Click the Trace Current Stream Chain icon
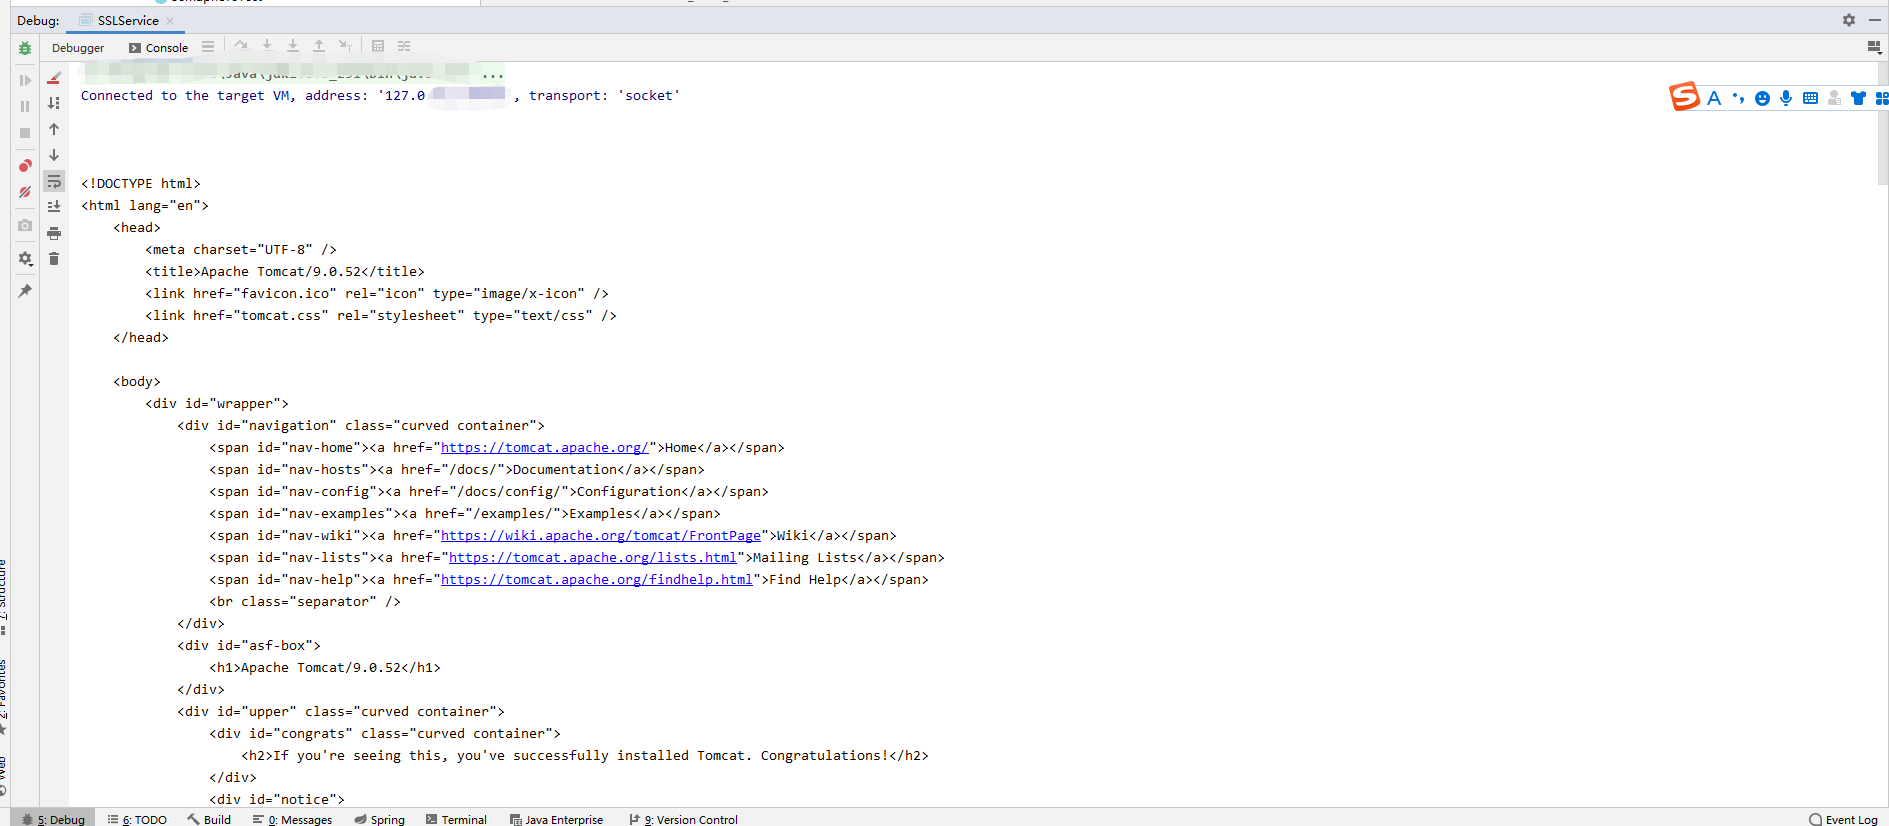The width and height of the screenshot is (1889, 826). click(x=404, y=46)
